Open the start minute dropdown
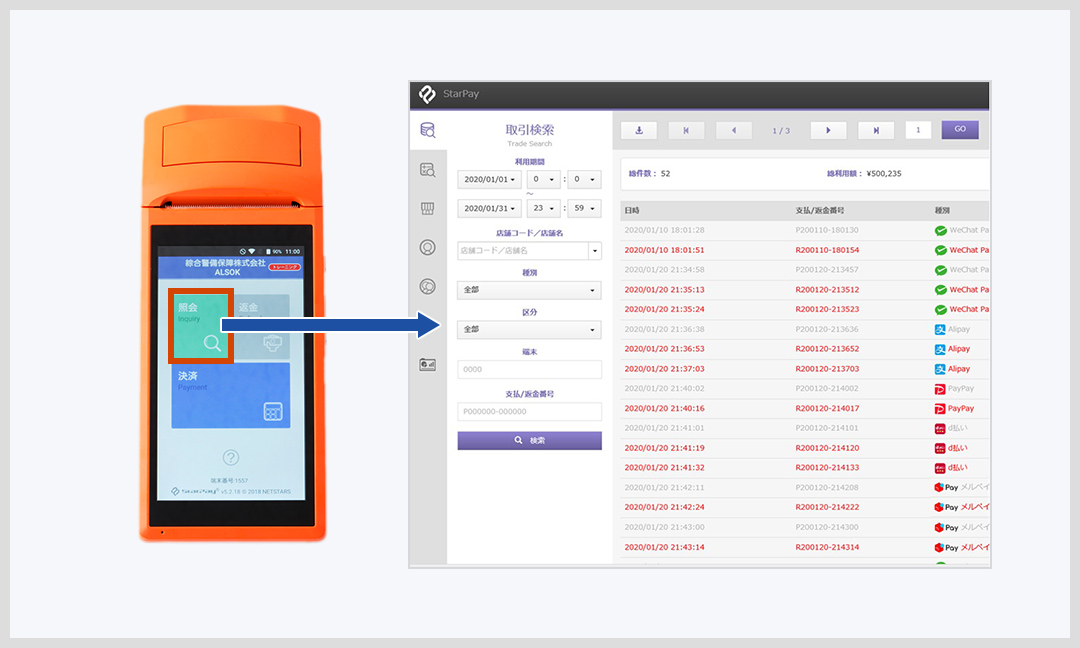The height and width of the screenshot is (648, 1080). (584, 179)
